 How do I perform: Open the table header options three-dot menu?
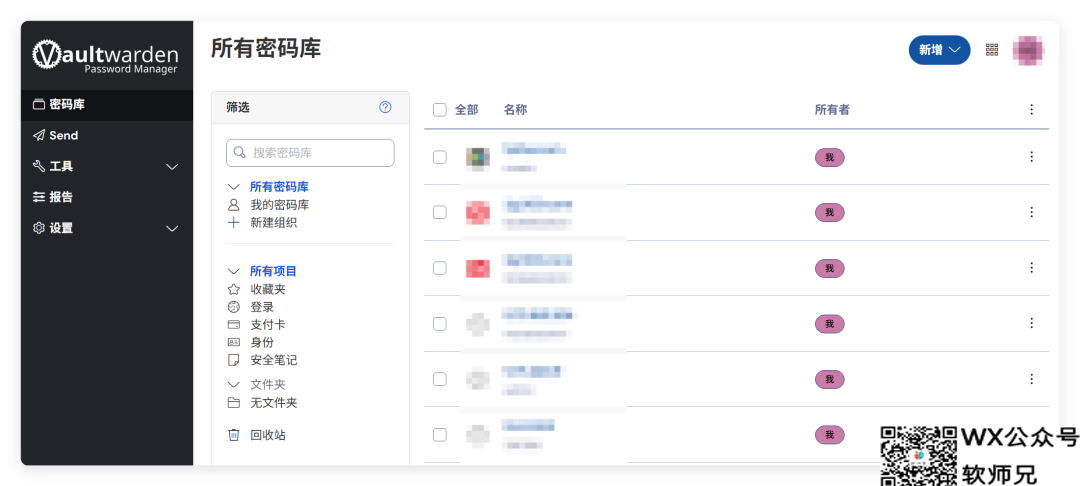1031,109
